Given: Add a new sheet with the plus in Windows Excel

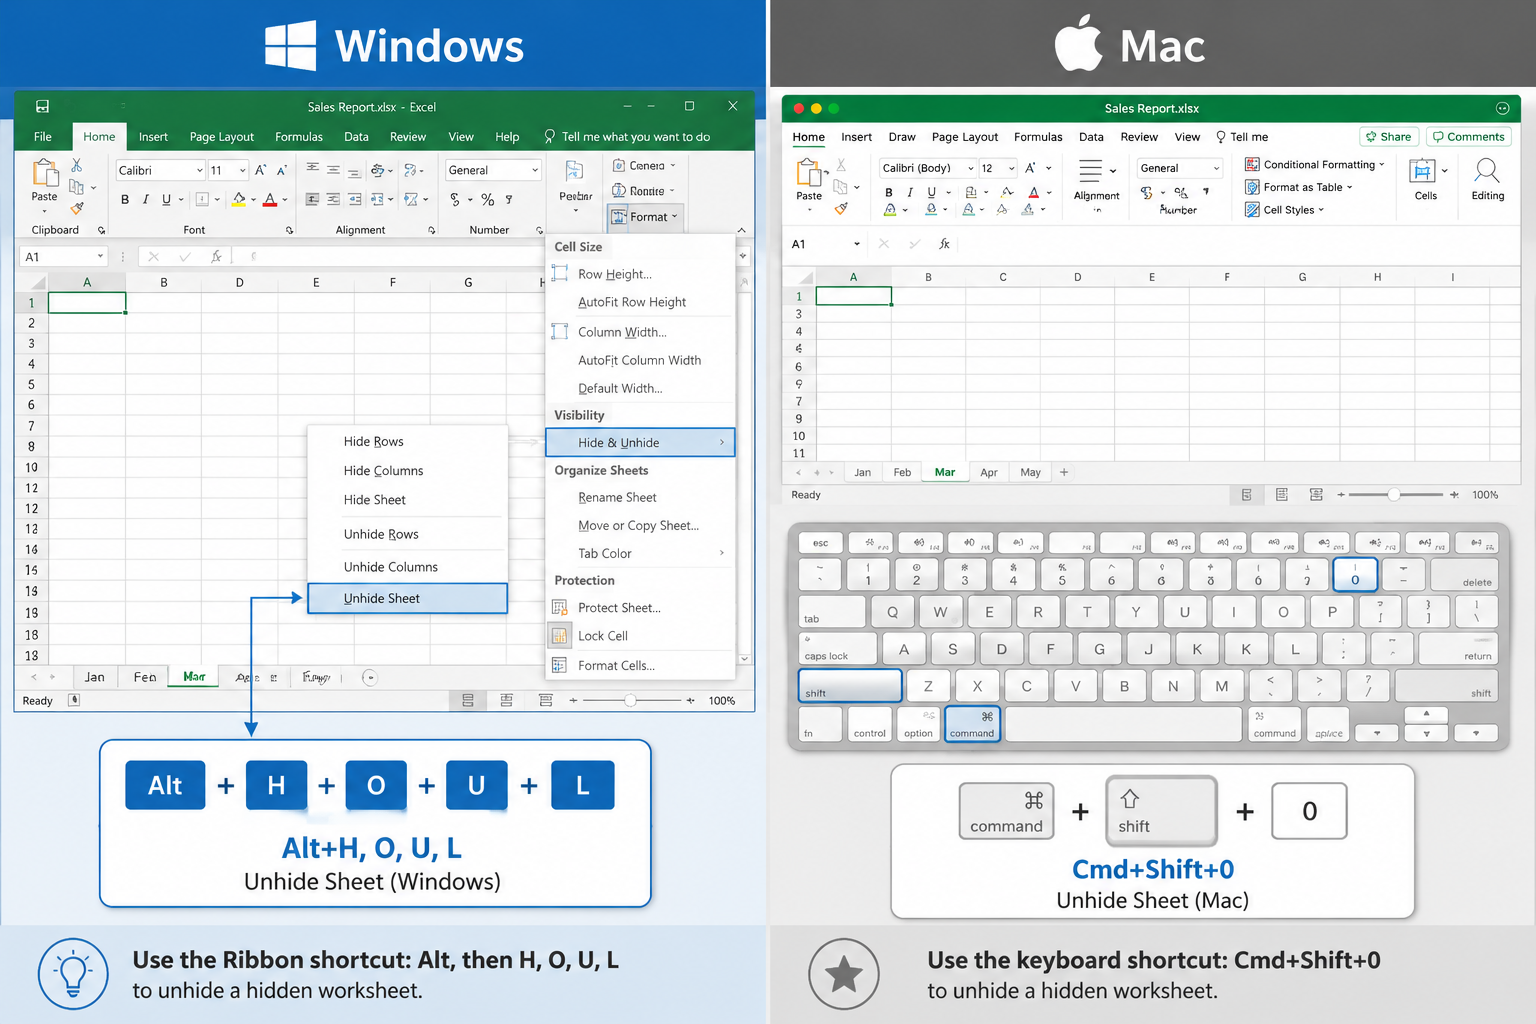Looking at the screenshot, I should (370, 677).
